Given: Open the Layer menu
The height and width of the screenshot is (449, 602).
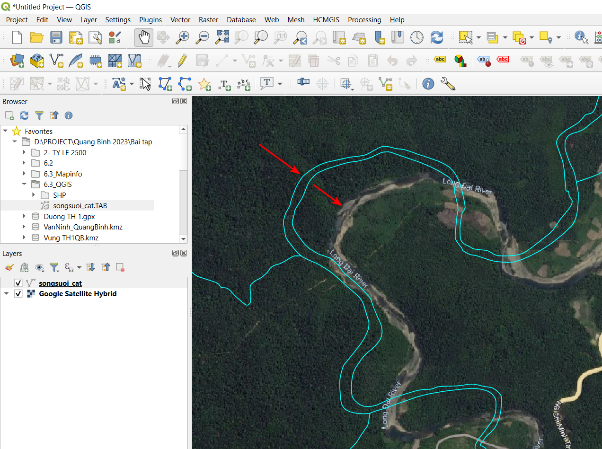Looking at the screenshot, I should click(x=89, y=20).
